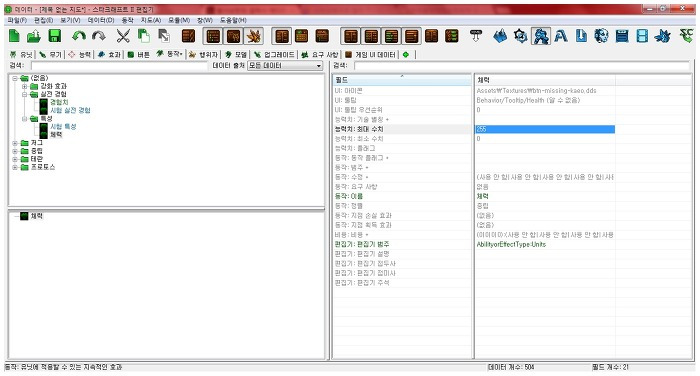Open the 모든 데이터 data source dropdown
Image resolution: width=700 pixels, height=376 pixels.
click(285, 66)
